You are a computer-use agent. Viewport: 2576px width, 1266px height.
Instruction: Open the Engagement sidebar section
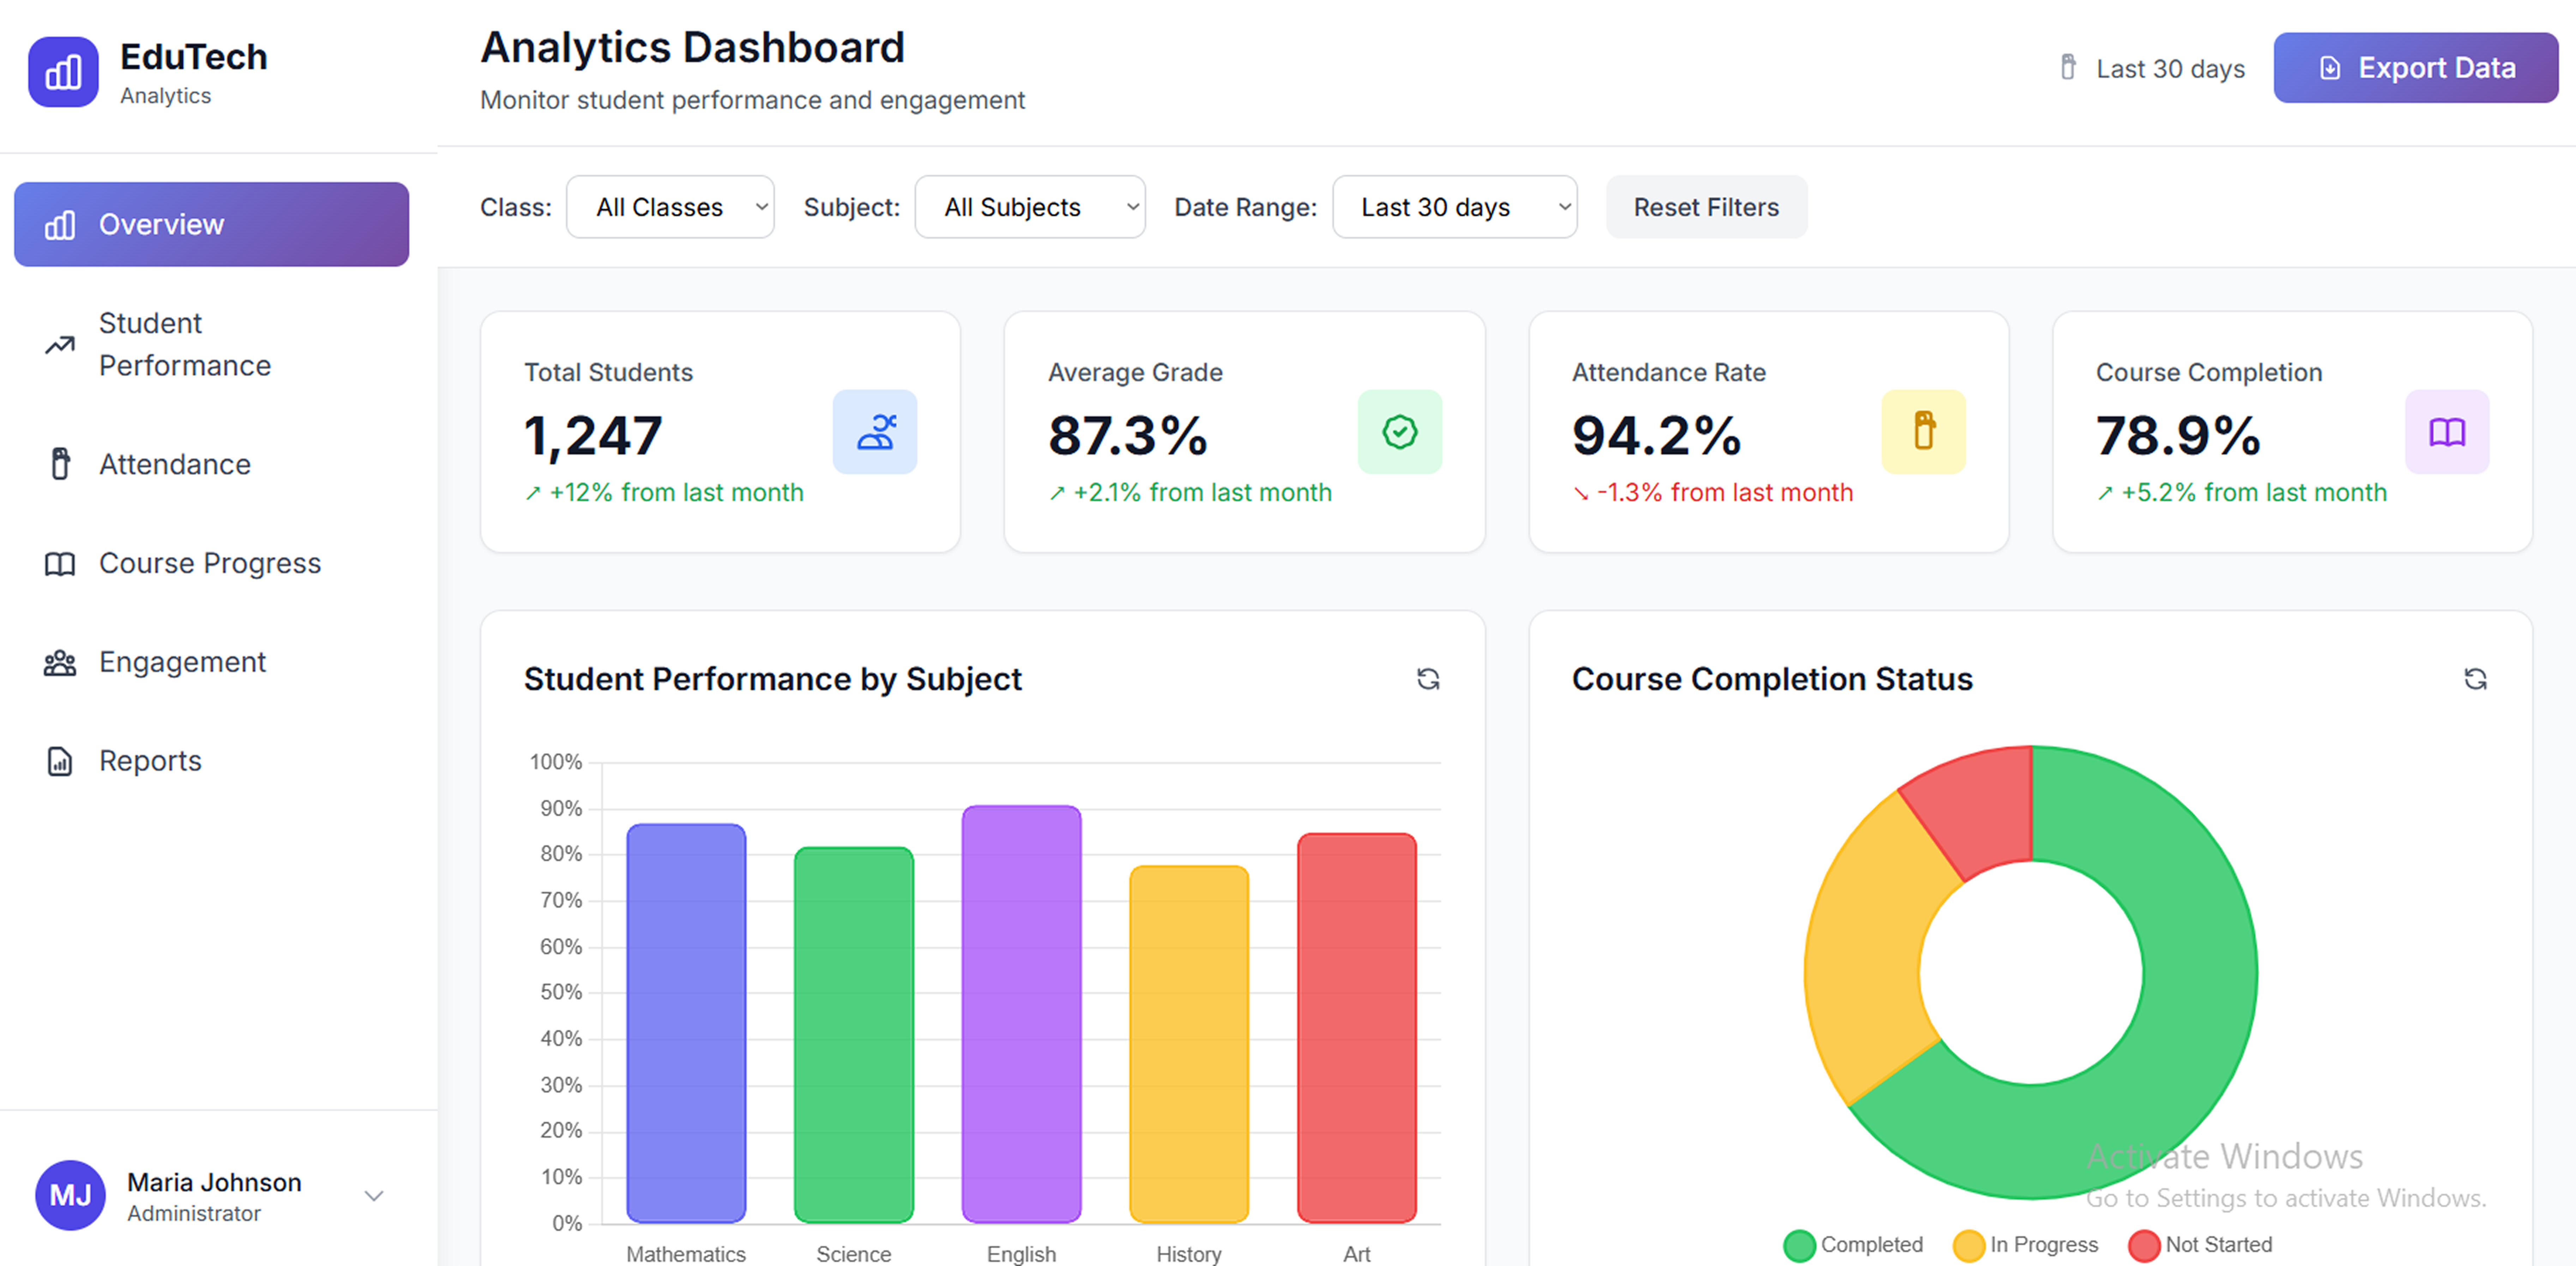(x=182, y=662)
